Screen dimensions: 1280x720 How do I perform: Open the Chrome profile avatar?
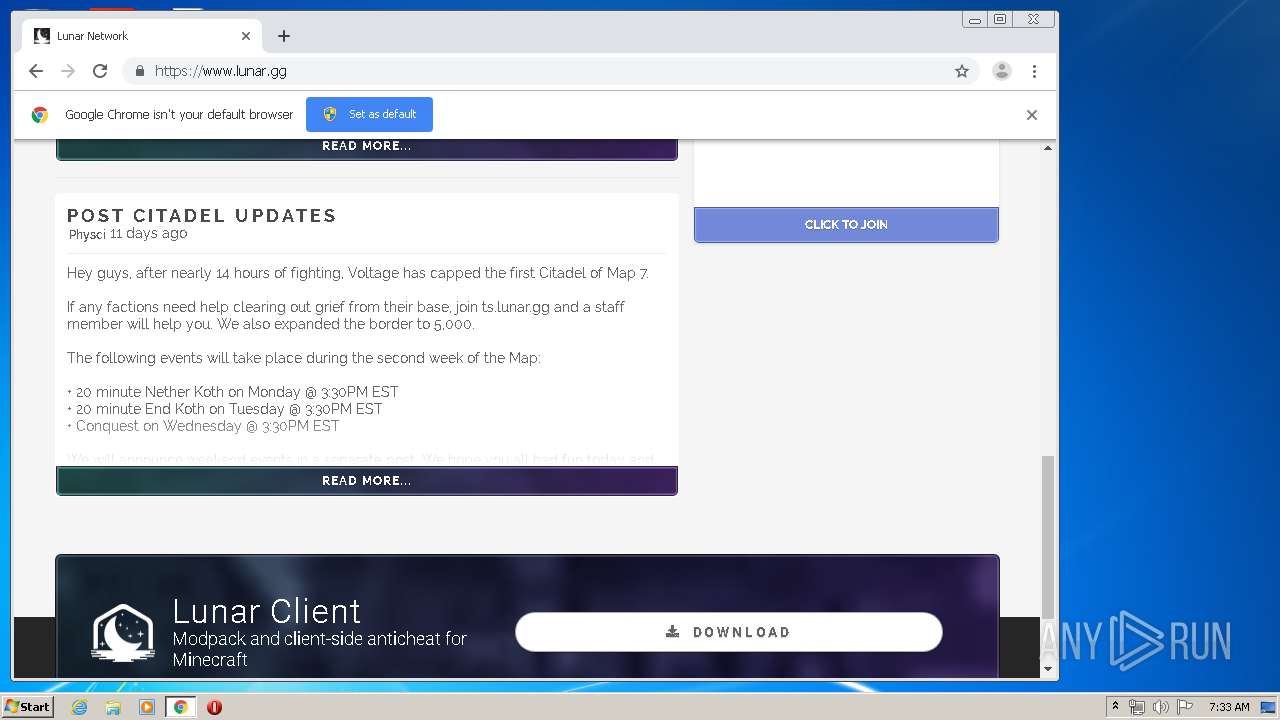click(x=1001, y=71)
